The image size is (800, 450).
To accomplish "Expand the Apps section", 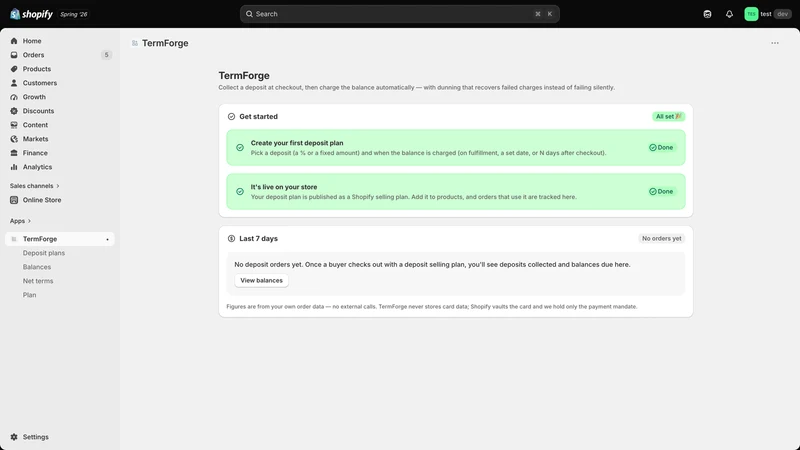I will pos(20,221).
